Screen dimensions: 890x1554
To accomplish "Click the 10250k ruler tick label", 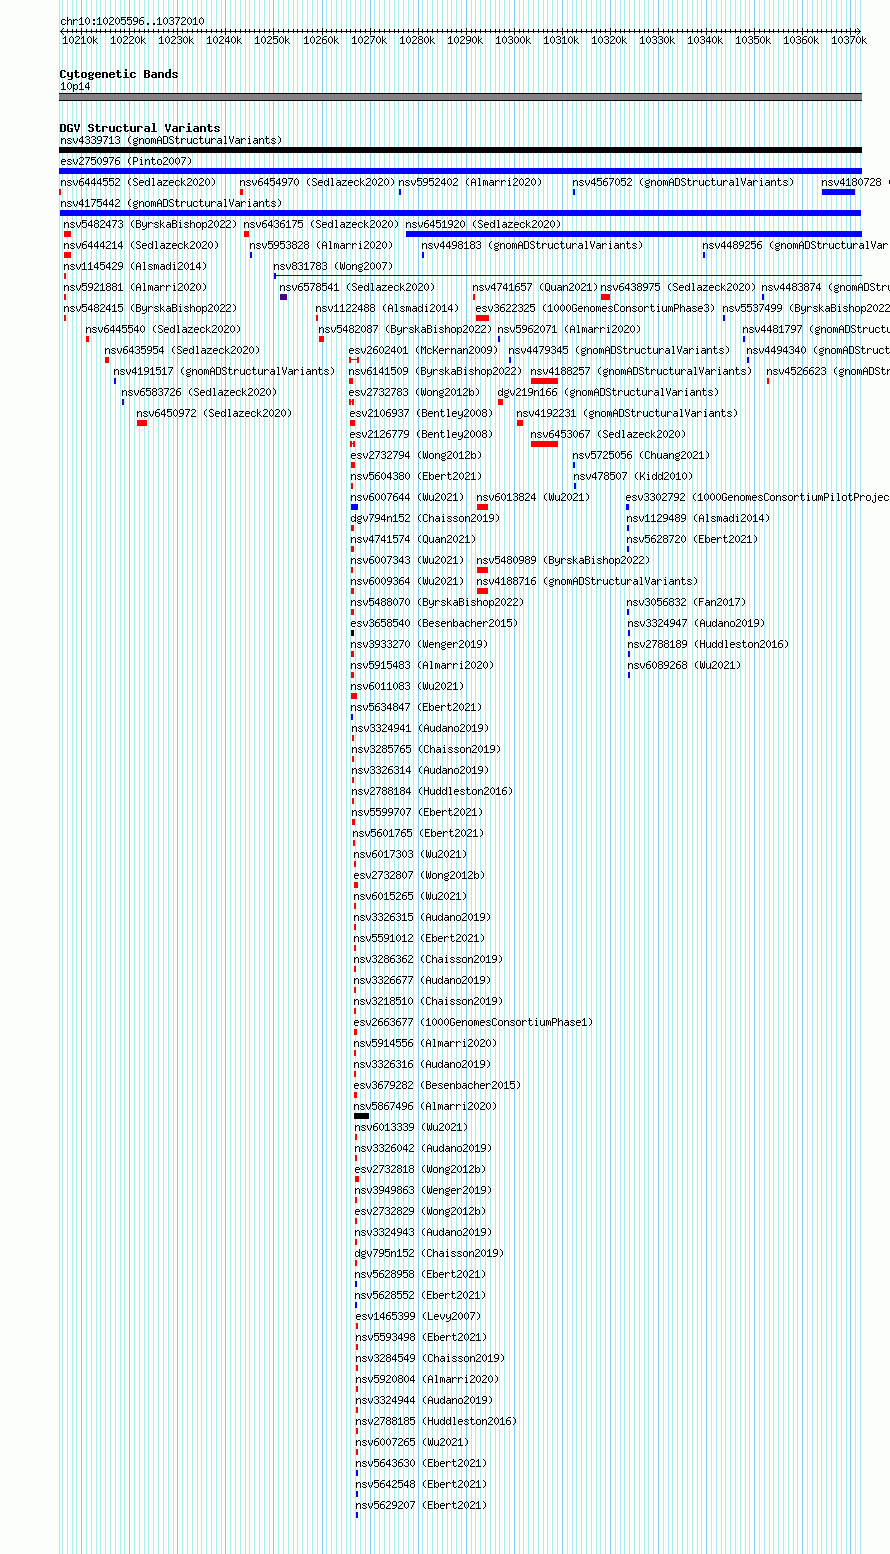I will 272,40.
